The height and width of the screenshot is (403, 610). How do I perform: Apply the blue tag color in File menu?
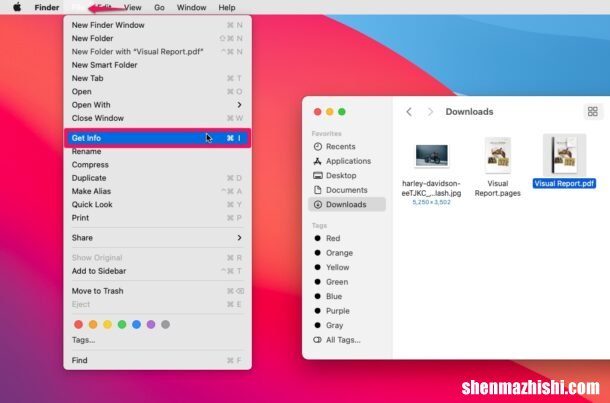click(x=137, y=324)
